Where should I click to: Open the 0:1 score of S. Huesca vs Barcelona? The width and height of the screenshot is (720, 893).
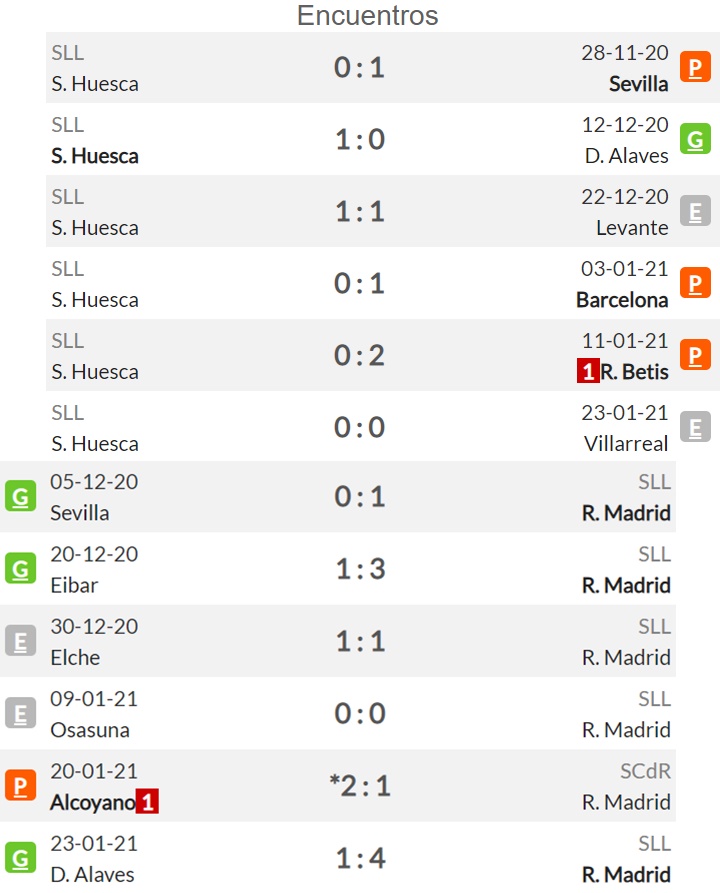point(359,283)
